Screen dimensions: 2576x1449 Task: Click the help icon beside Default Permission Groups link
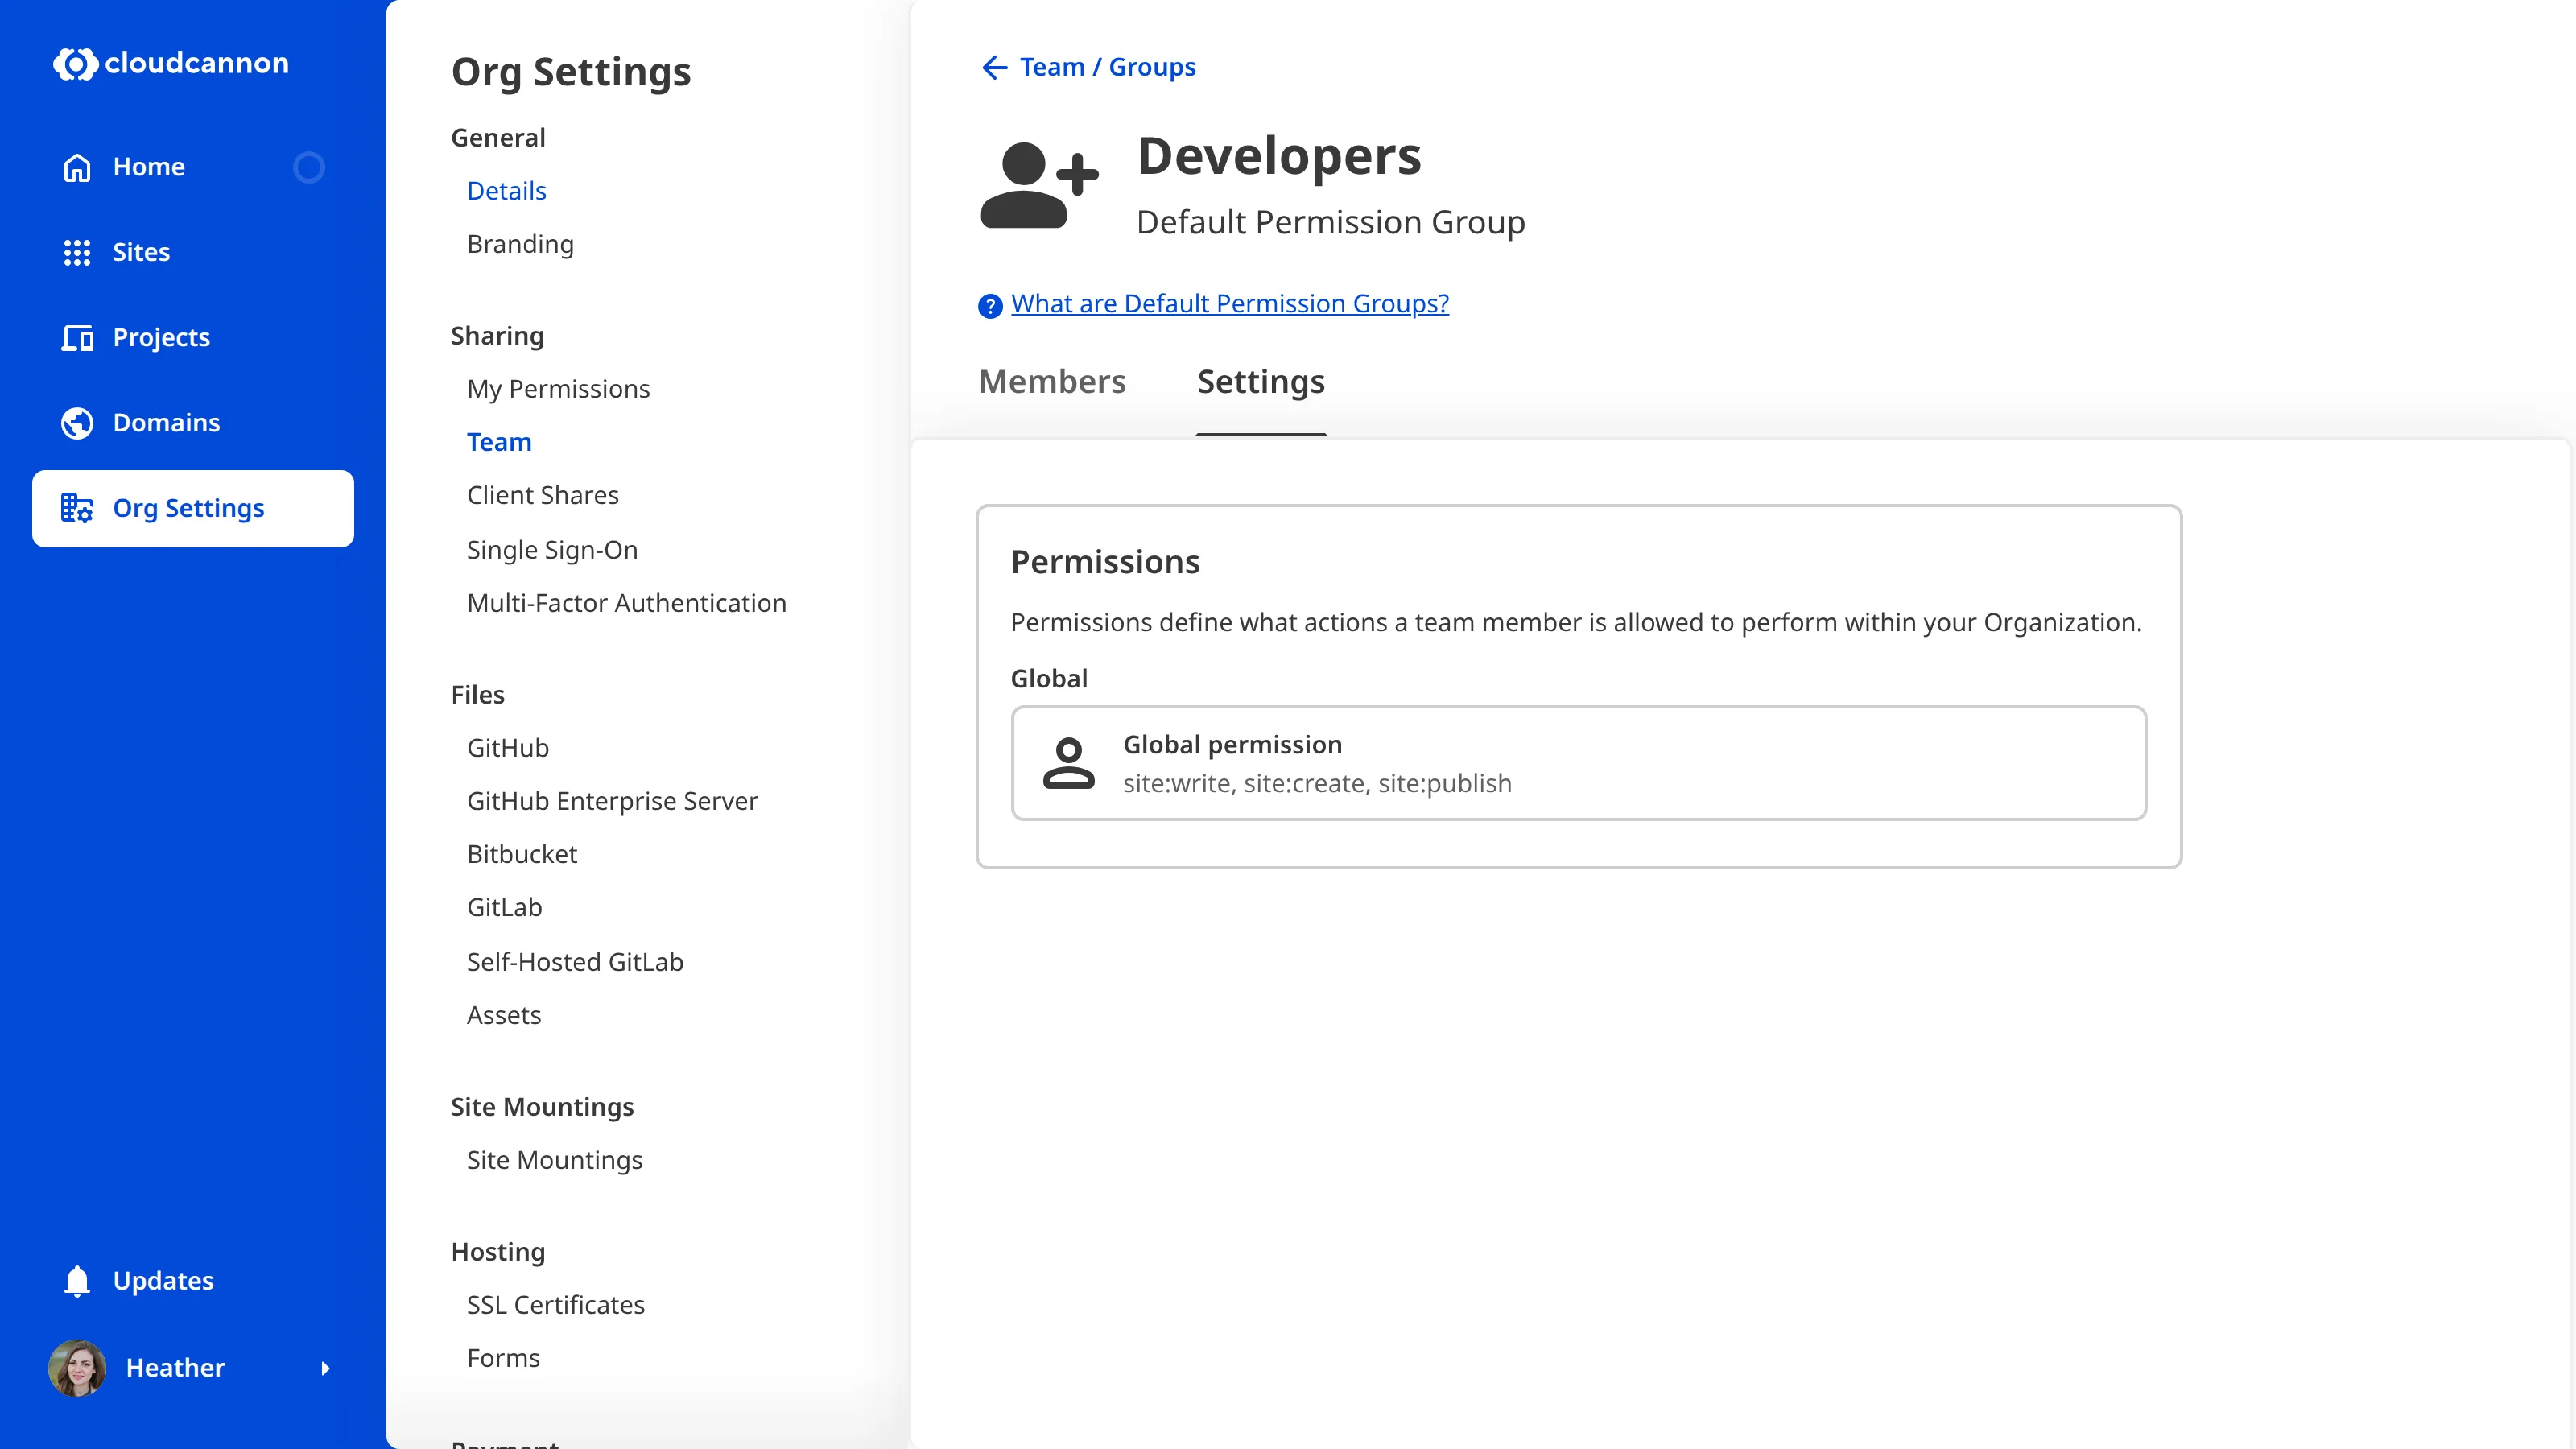click(x=989, y=305)
